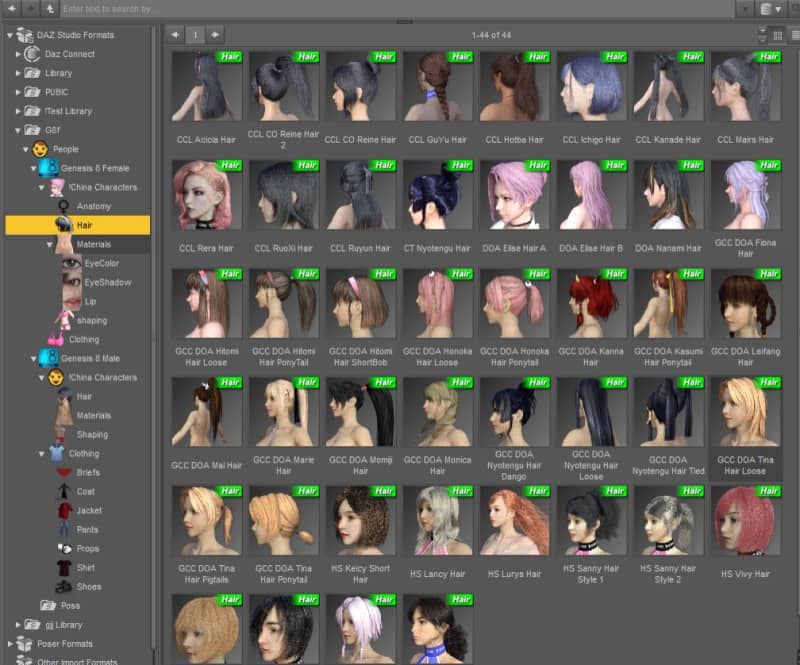Viewport: 800px width, 665px height.
Task: Click the EyeColor eye icon
Action: [x=71, y=263]
